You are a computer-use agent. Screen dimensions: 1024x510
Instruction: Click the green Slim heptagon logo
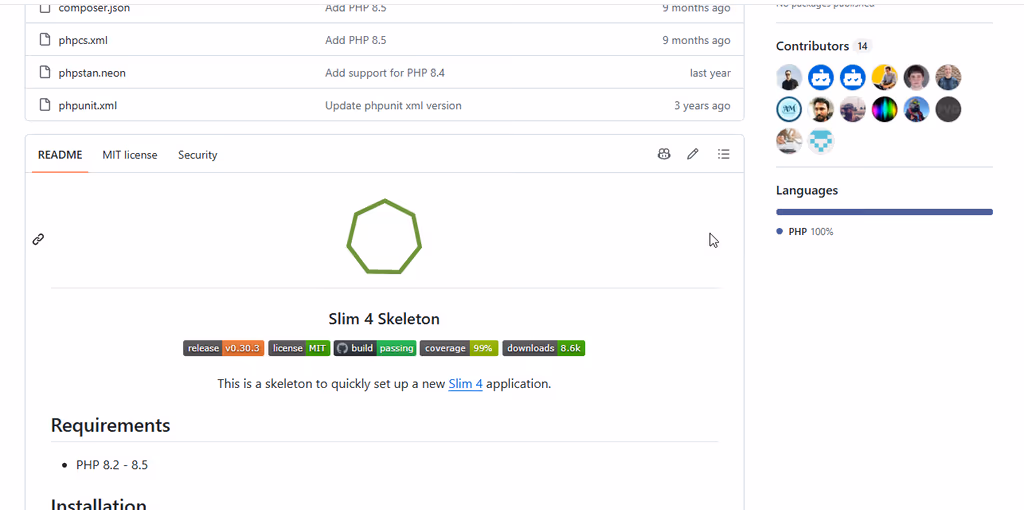pyautogui.click(x=384, y=236)
